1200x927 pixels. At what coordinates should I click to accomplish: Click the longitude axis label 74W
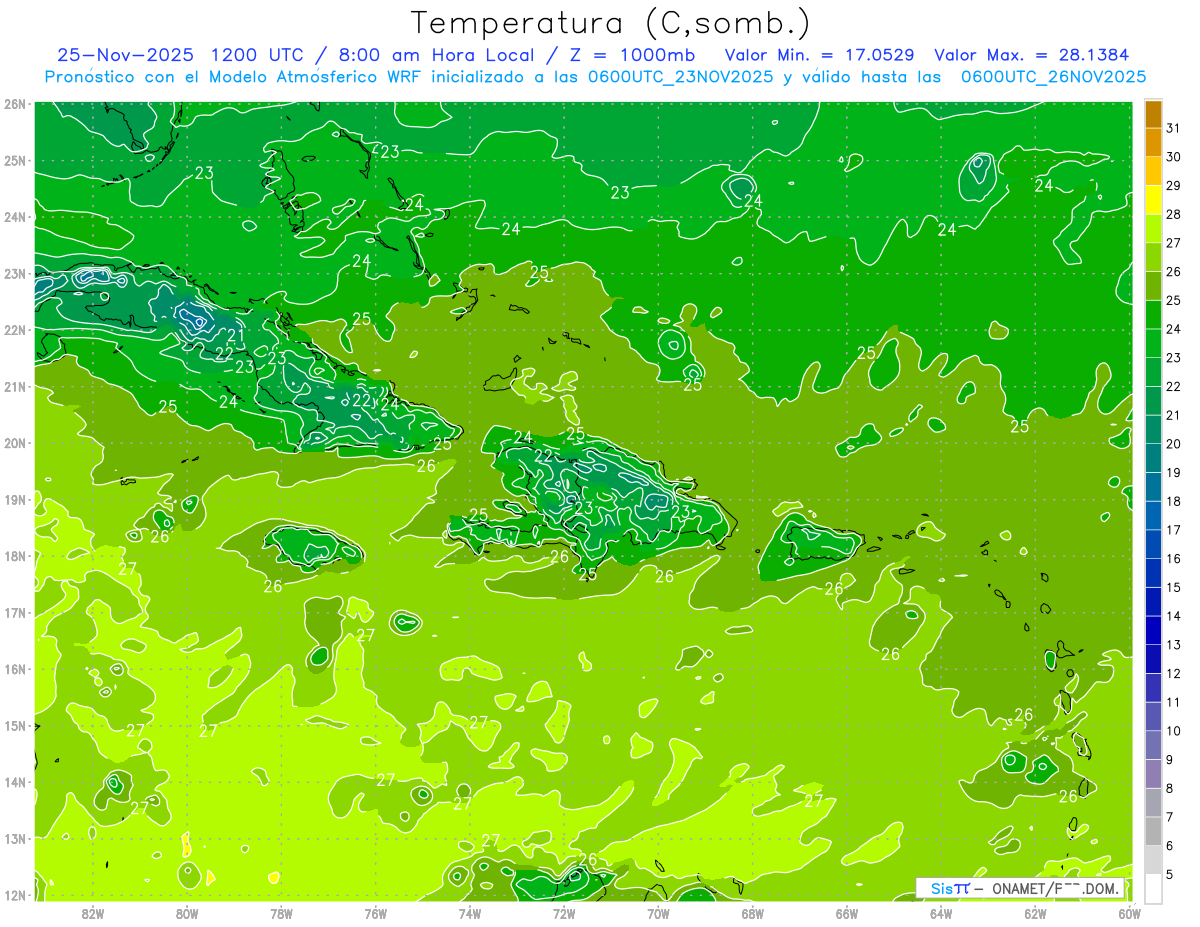[x=470, y=912]
